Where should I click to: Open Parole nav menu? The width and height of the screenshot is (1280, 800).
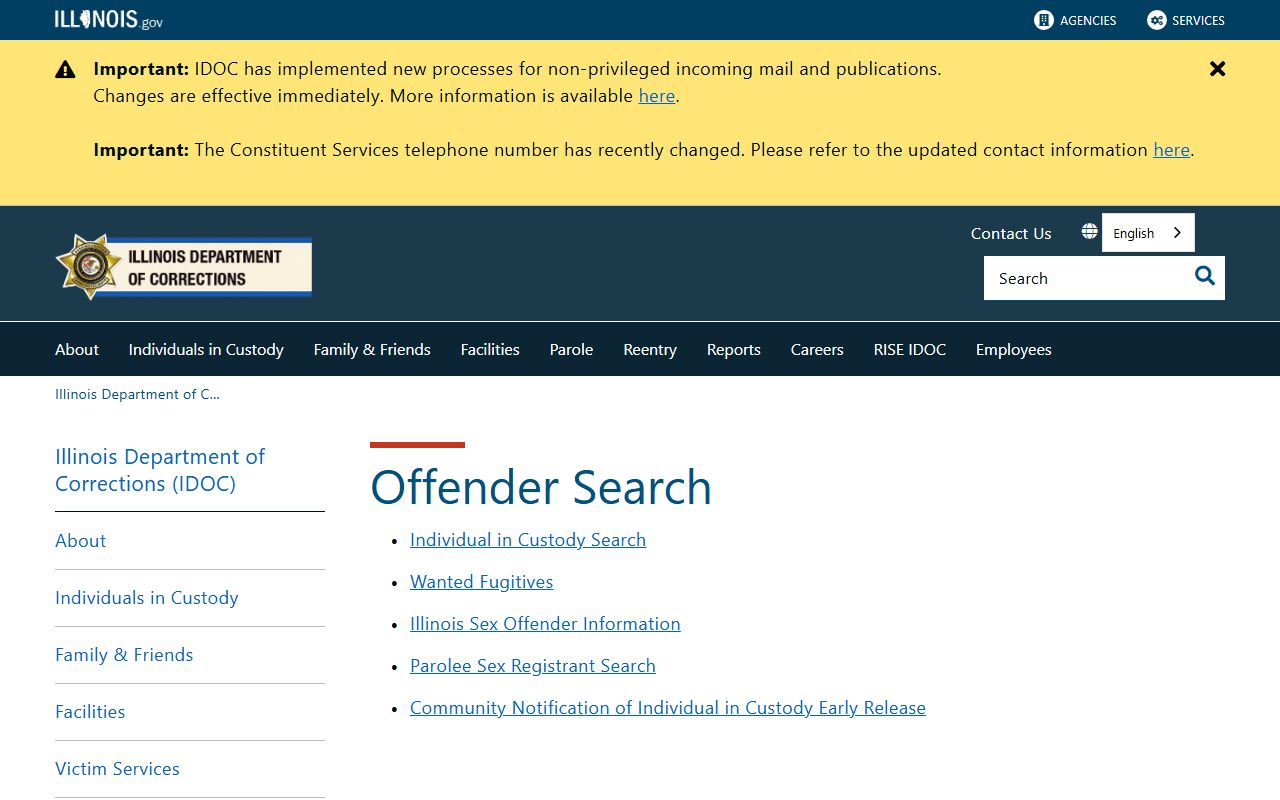571,349
